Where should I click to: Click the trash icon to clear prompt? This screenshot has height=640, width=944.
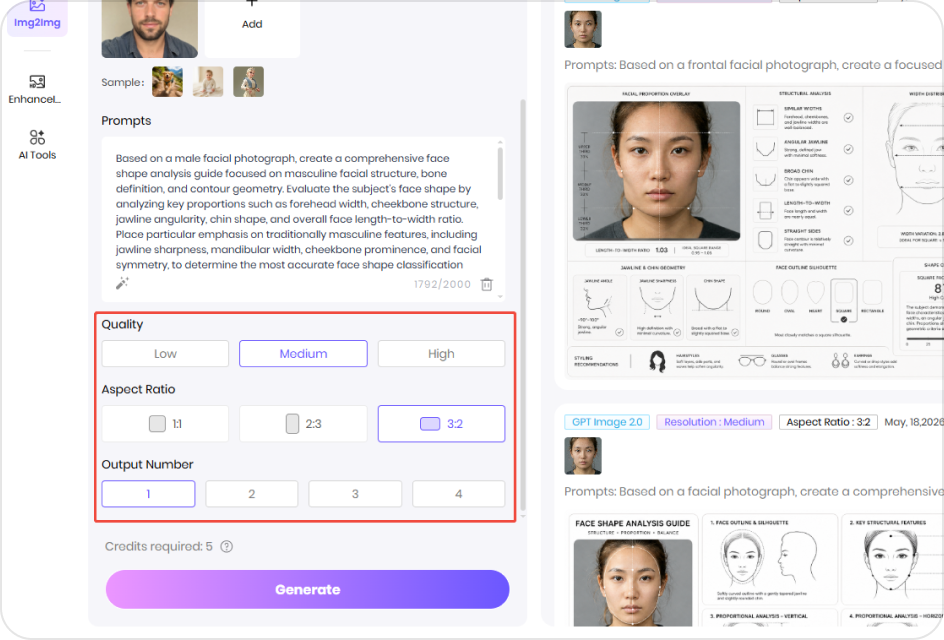[x=486, y=284]
